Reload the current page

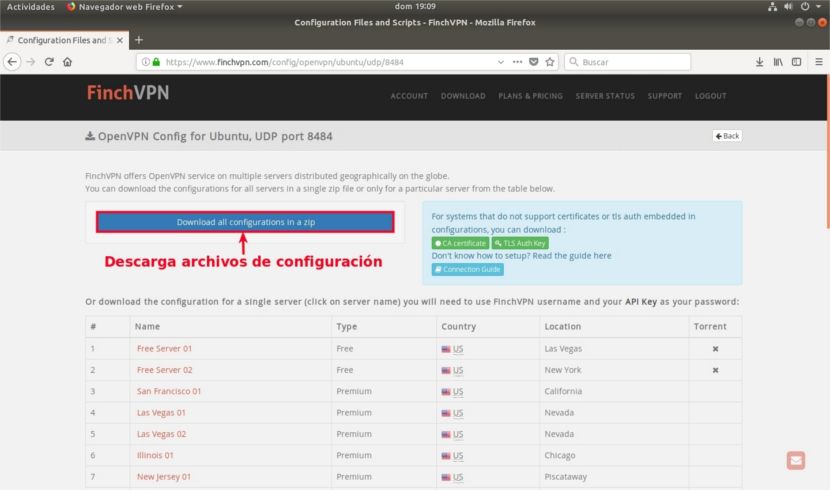[49, 62]
